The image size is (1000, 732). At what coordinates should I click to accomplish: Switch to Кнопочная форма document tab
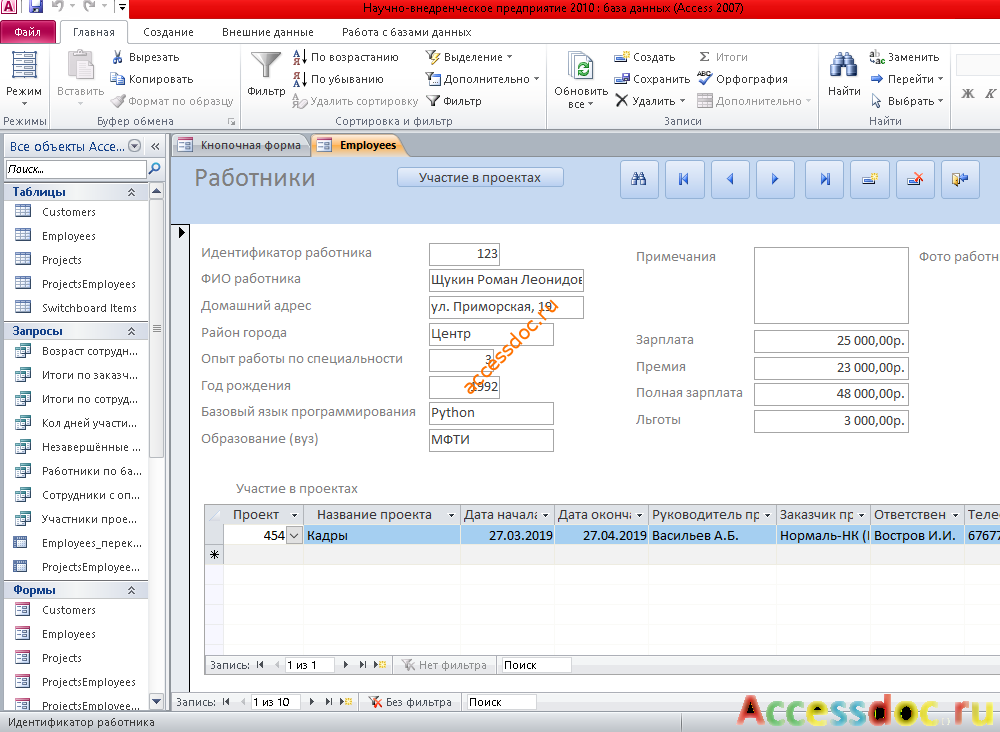coord(241,145)
